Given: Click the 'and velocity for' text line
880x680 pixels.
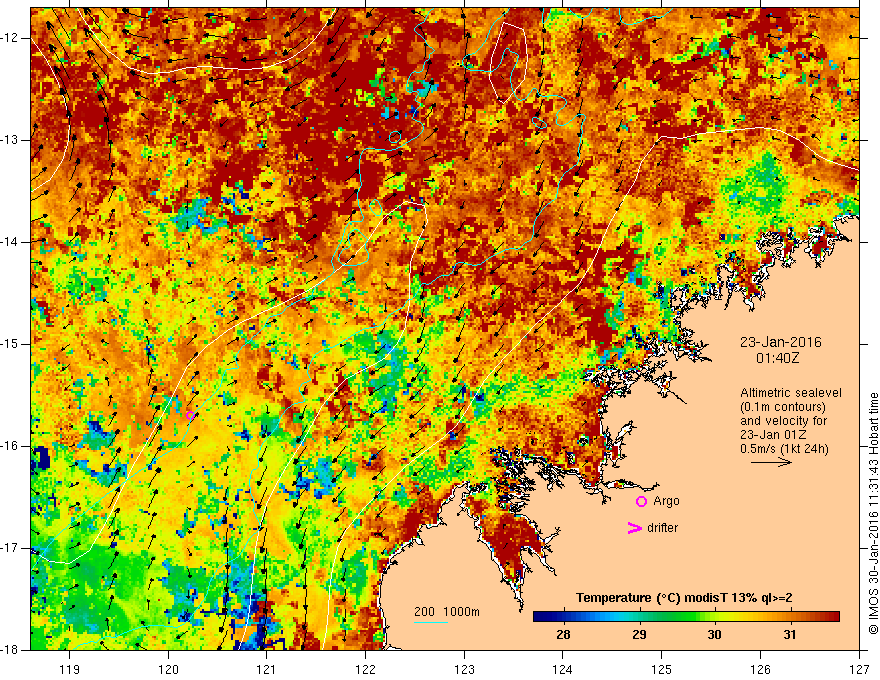Looking at the screenshot, I should click(783, 421).
